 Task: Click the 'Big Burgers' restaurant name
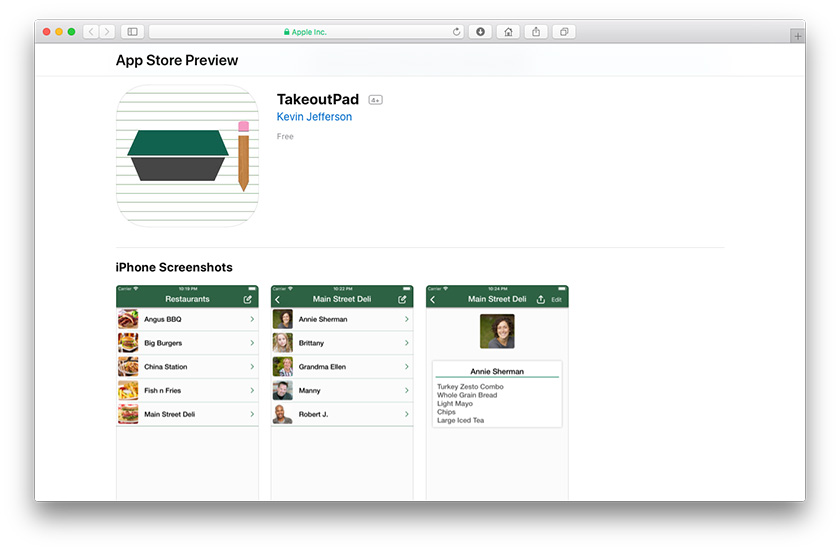point(163,343)
